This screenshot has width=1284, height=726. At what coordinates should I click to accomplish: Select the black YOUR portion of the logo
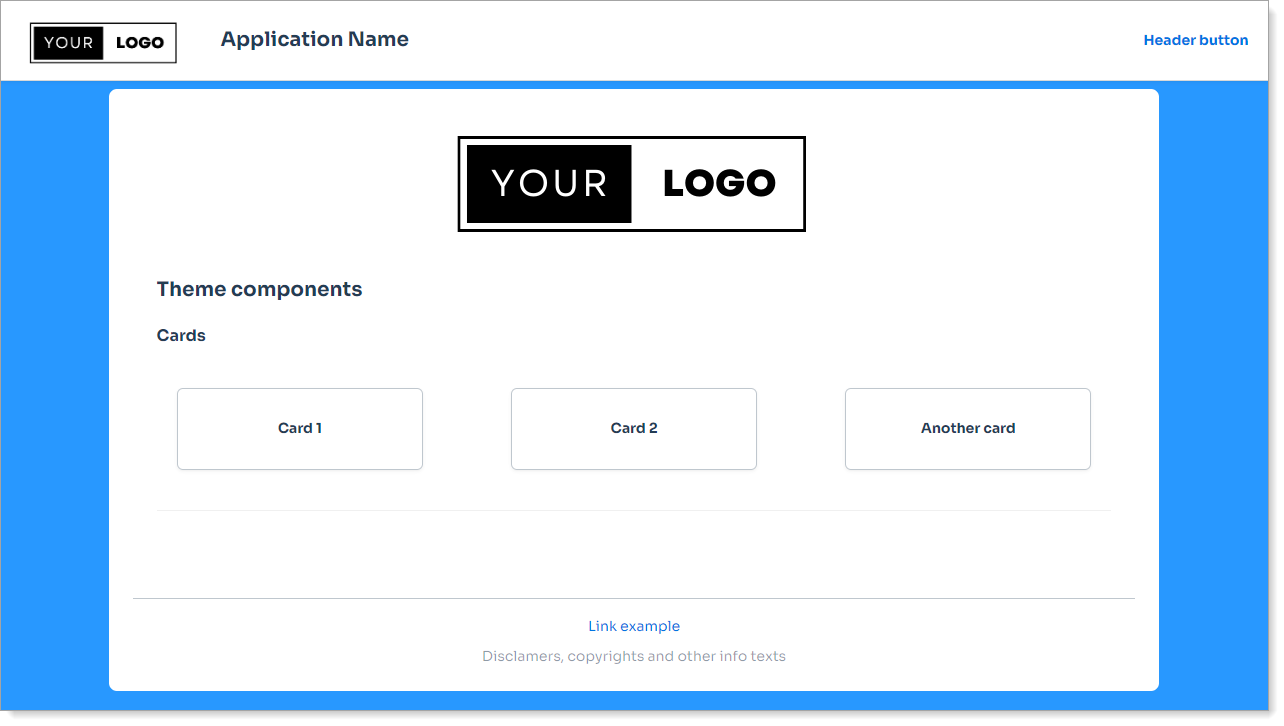tap(548, 184)
